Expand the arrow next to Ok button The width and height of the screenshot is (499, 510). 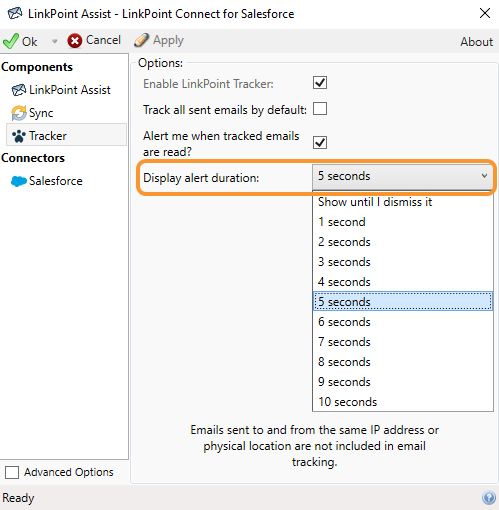54,41
